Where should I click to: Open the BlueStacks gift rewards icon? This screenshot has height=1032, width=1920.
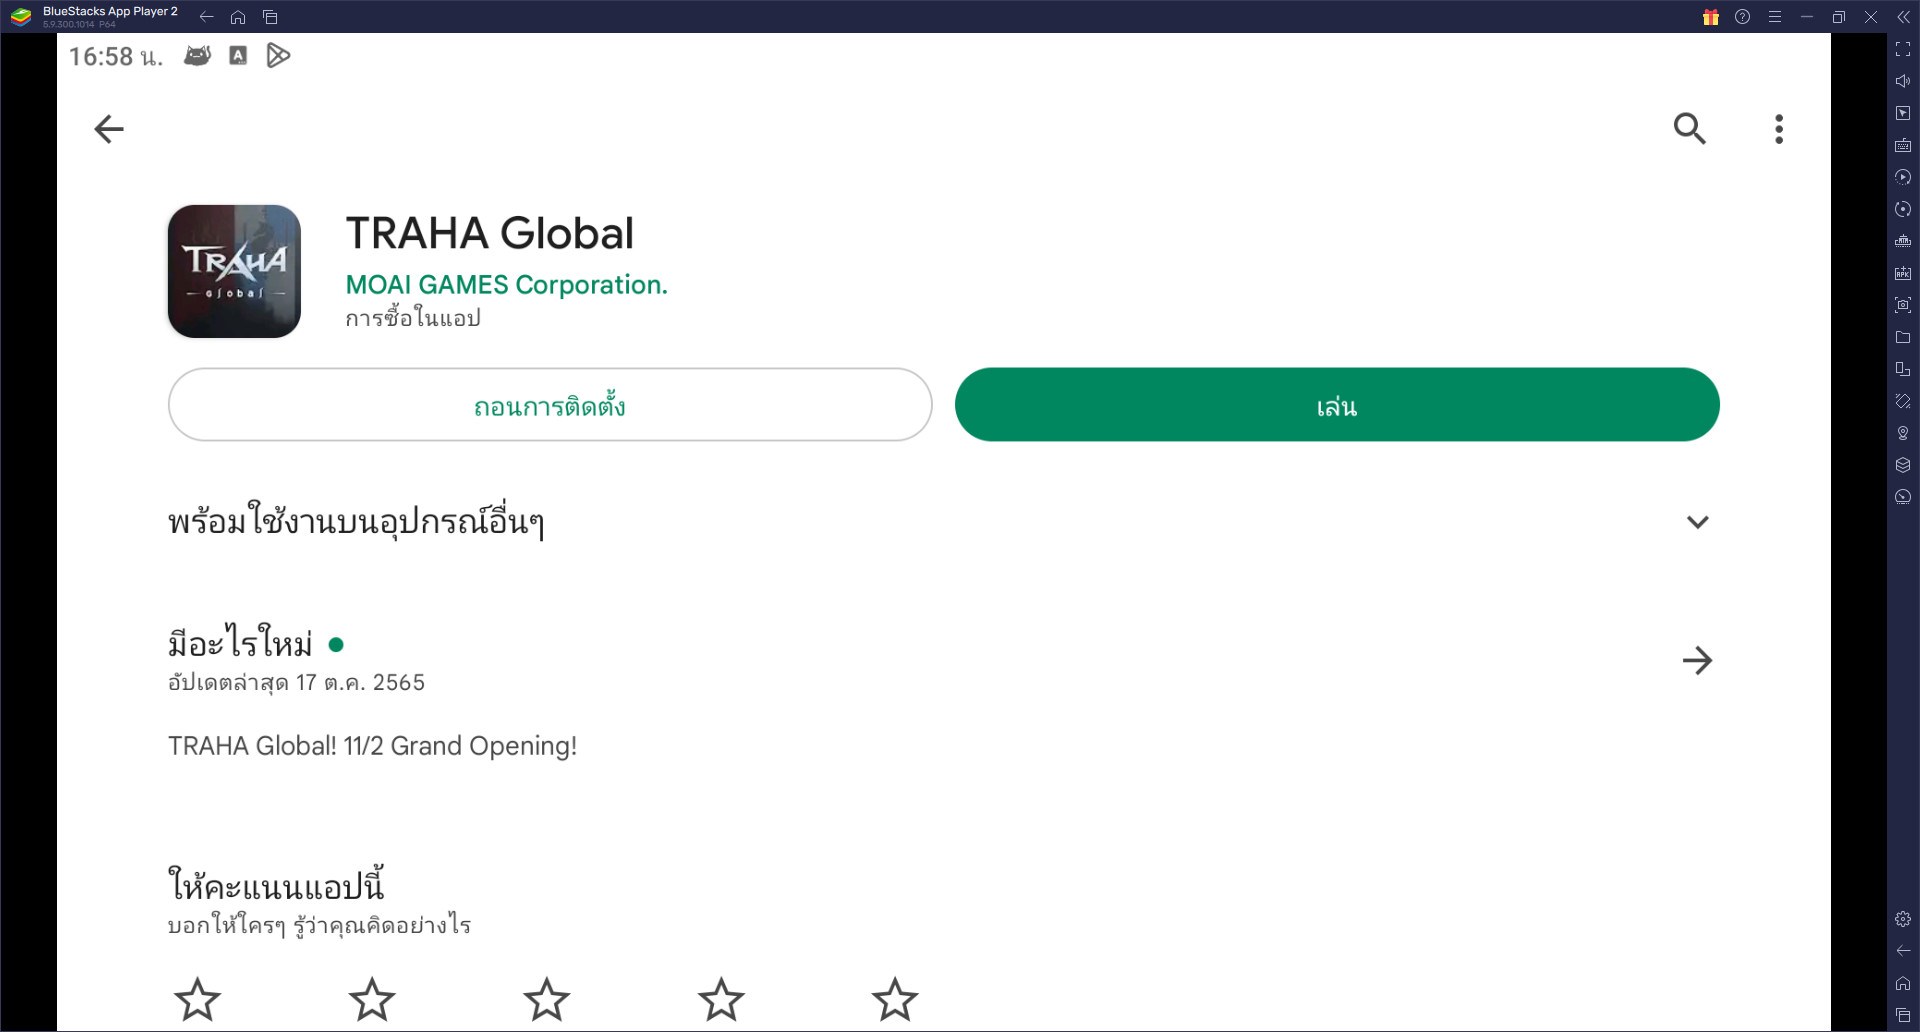point(1711,17)
